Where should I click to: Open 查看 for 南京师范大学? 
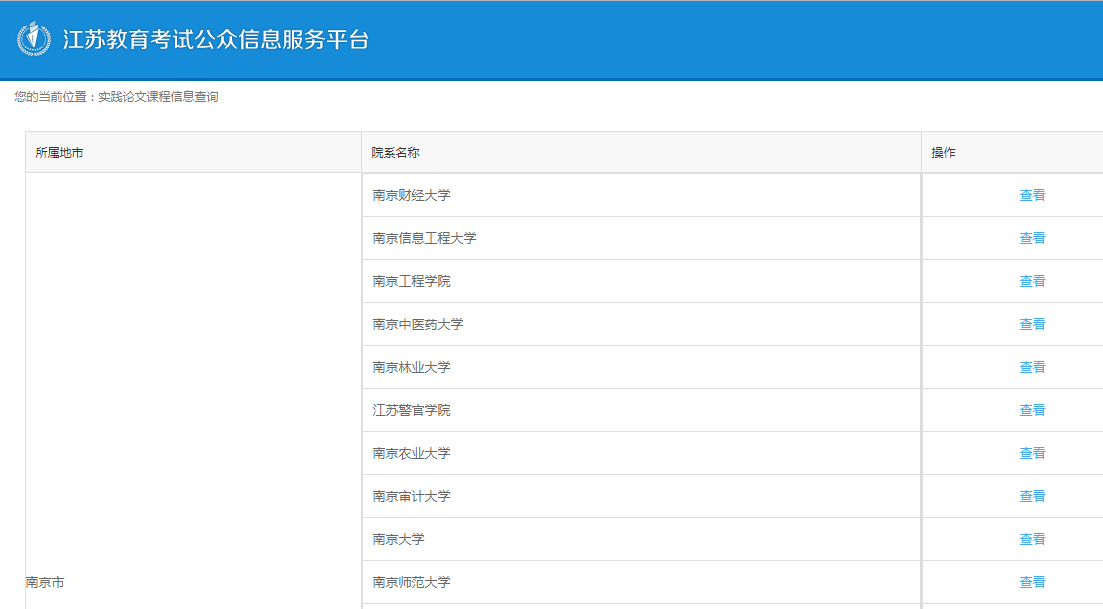[1032, 582]
